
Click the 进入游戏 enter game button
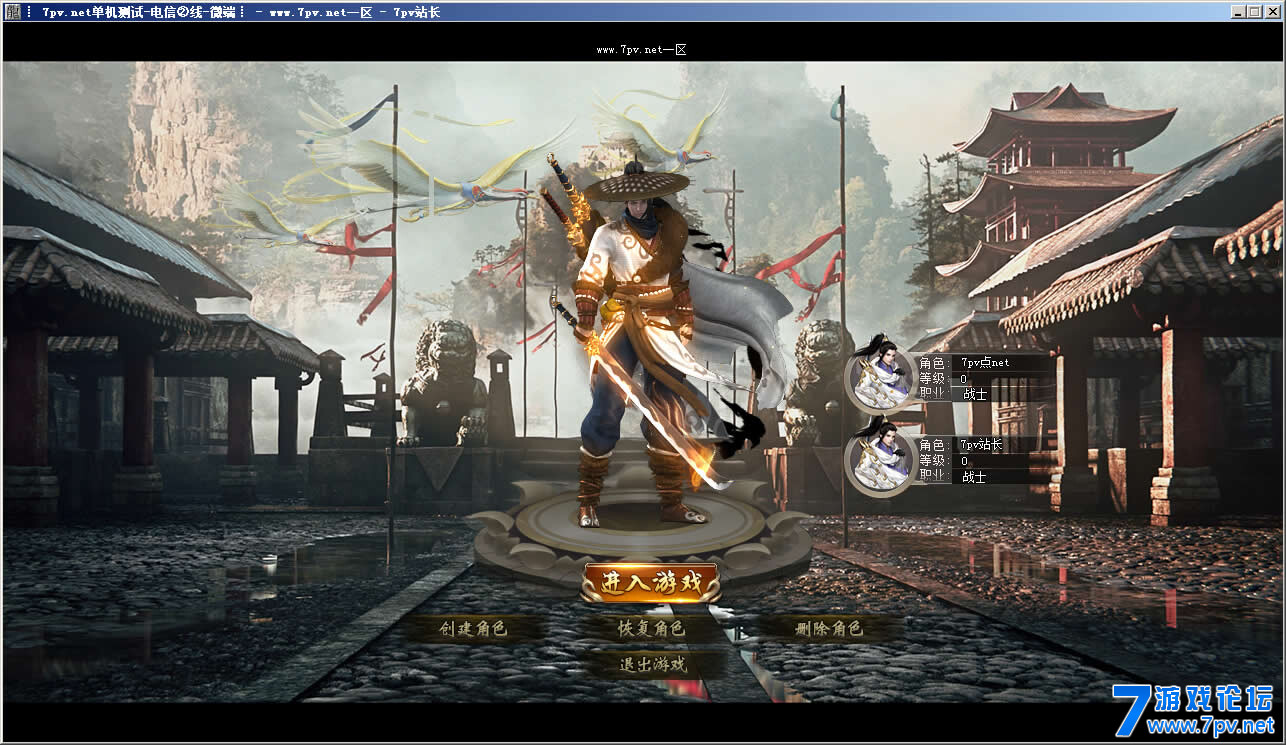click(x=651, y=584)
